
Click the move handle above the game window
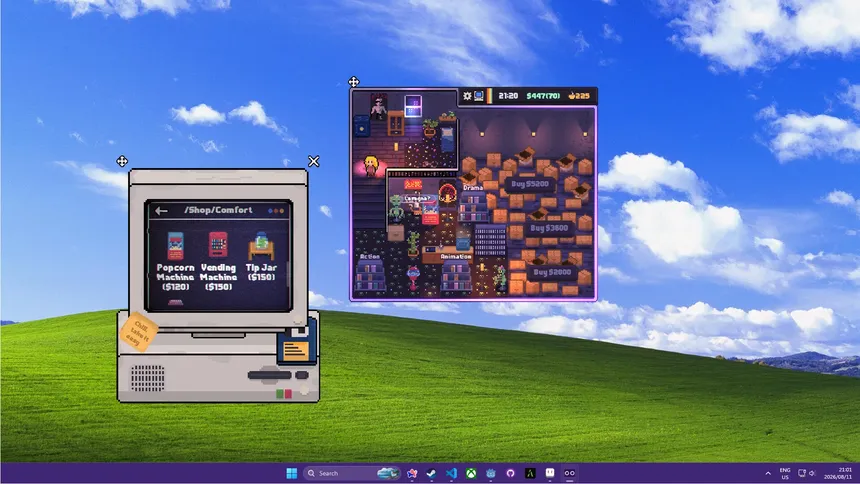(354, 82)
